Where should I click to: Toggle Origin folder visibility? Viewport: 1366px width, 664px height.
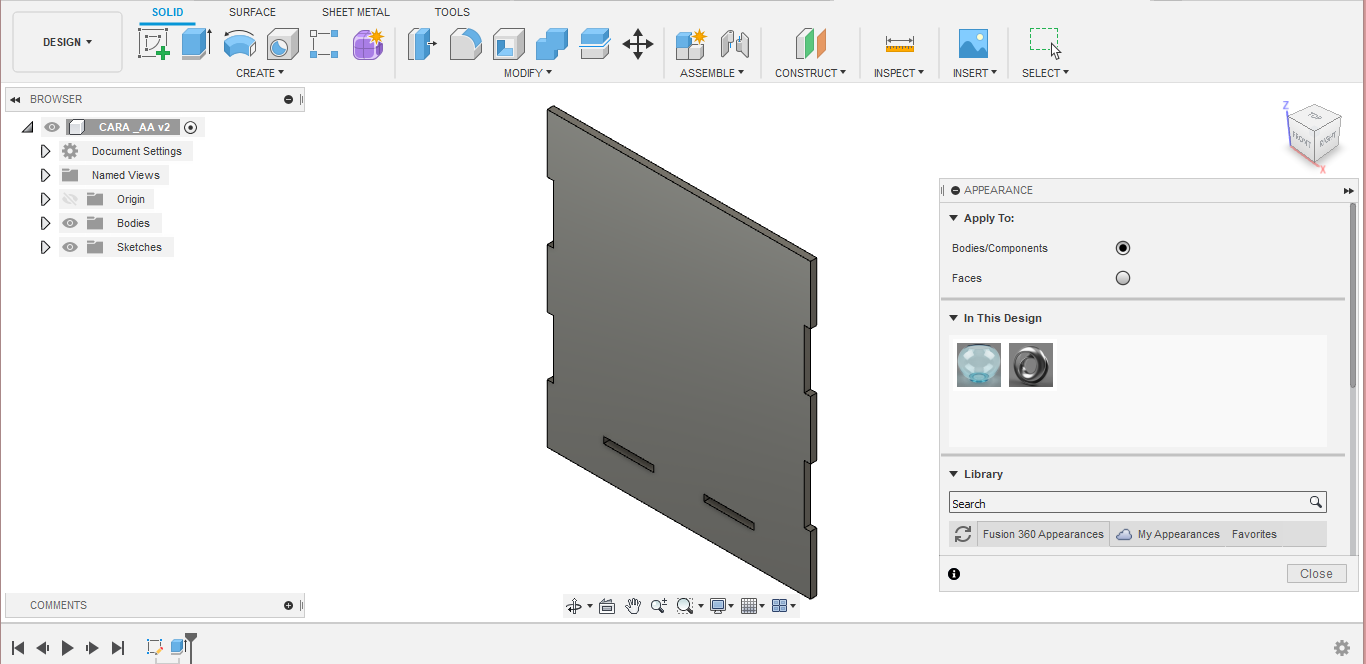point(70,199)
